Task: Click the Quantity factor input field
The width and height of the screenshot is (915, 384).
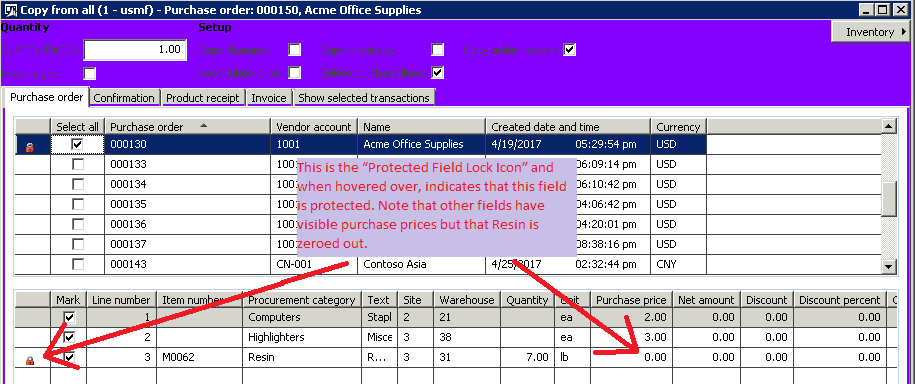Action: click(x=135, y=50)
